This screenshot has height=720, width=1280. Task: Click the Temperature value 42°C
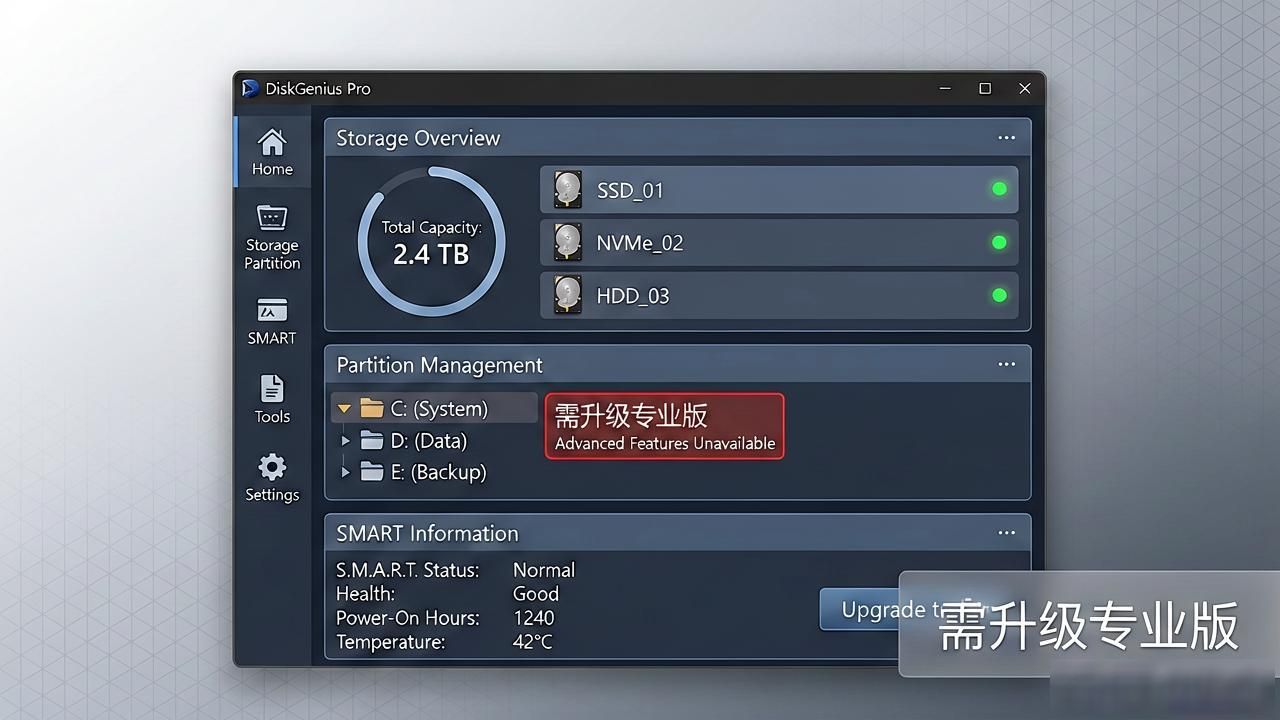[x=532, y=642]
